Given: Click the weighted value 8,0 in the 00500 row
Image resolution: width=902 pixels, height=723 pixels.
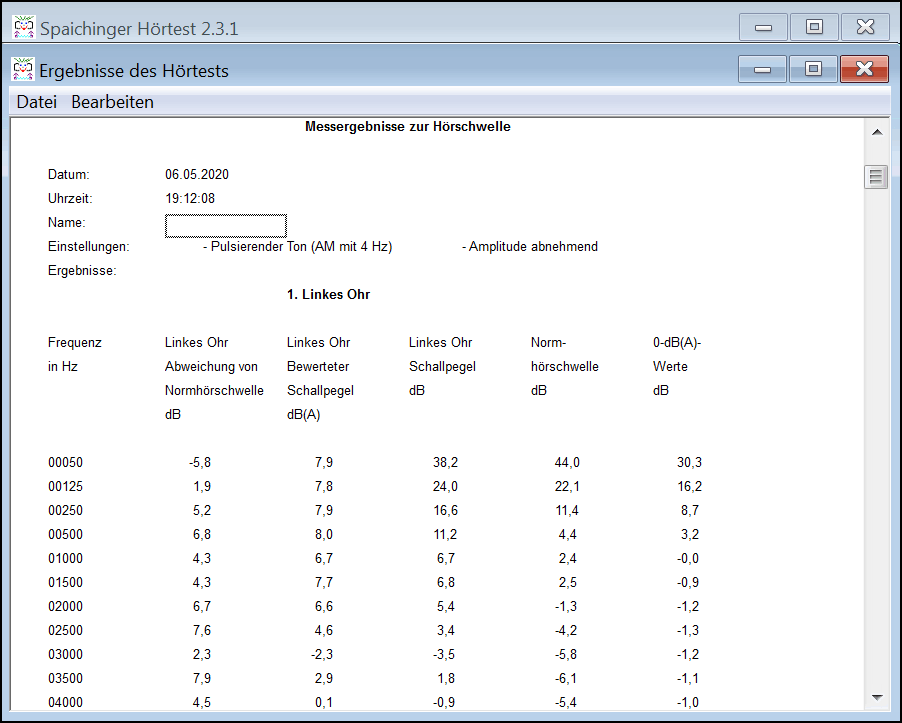Looking at the screenshot, I should click(x=324, y=534).
